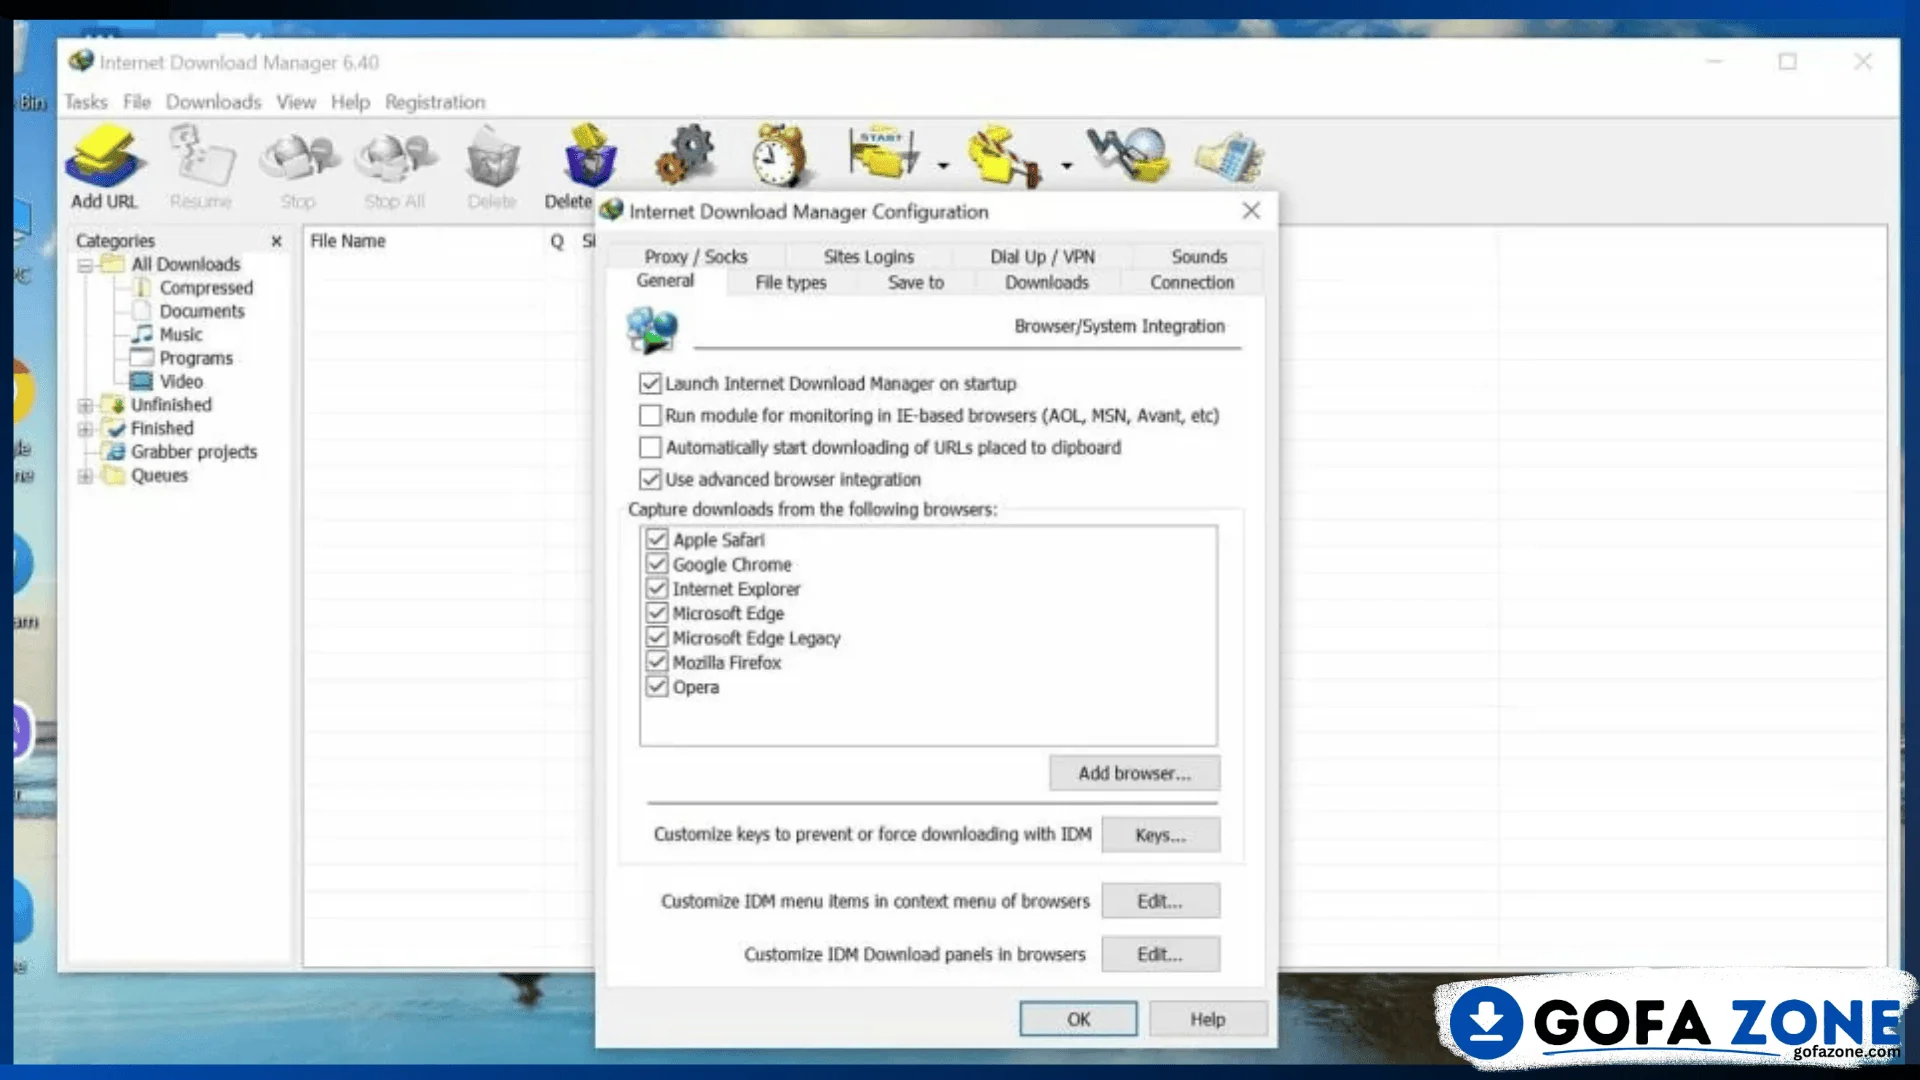Switch to the Sites Logins tab
The height and width of the screenshot is (1080, 1920).
click(x=869, y=257)
